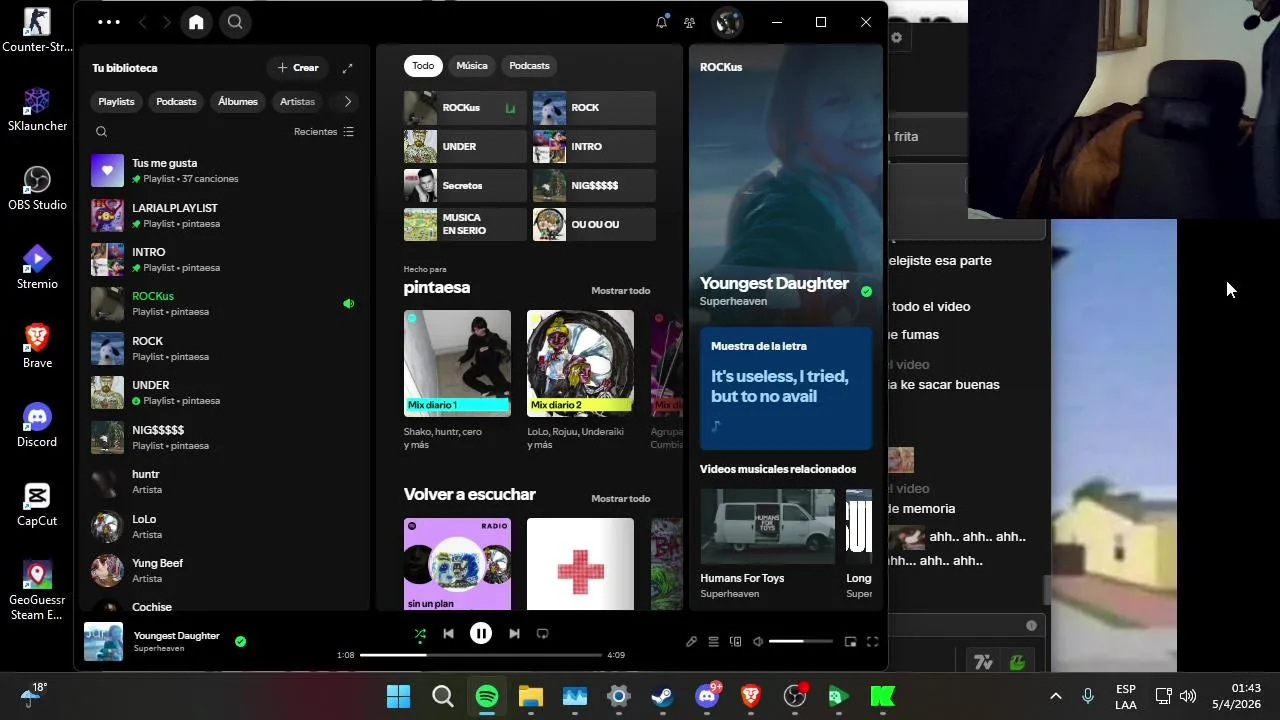This screenshot has height=720, width=1280.
Task: Open the Mix diario 2 card
Action: pyautogui.click(x=580, y=381)
